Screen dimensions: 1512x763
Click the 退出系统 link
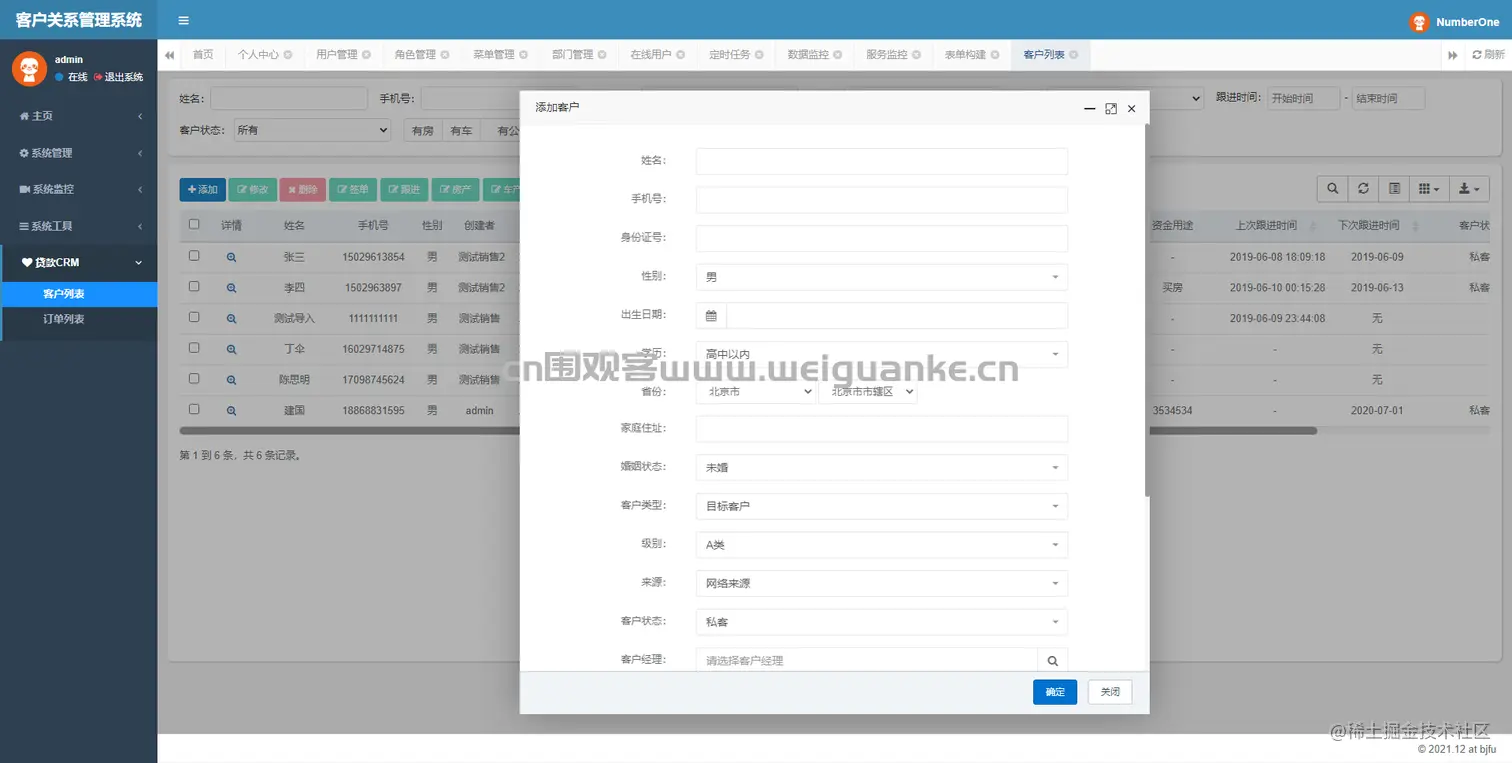(119, 77)
